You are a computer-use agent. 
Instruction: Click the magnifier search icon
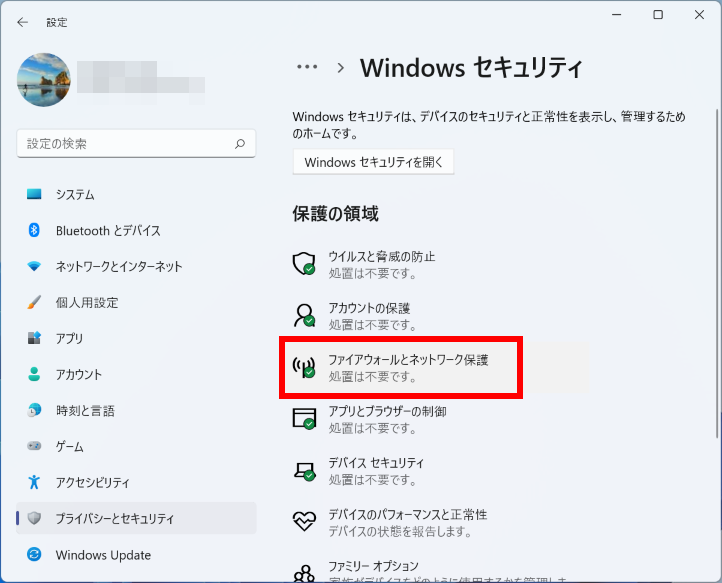coord(240,144)
